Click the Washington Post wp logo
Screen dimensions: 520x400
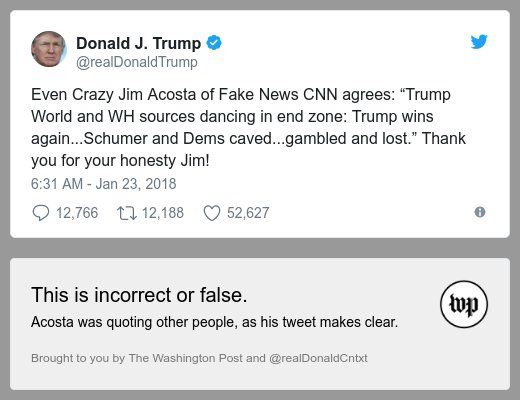pyautogui.click(x=464, y=304)
